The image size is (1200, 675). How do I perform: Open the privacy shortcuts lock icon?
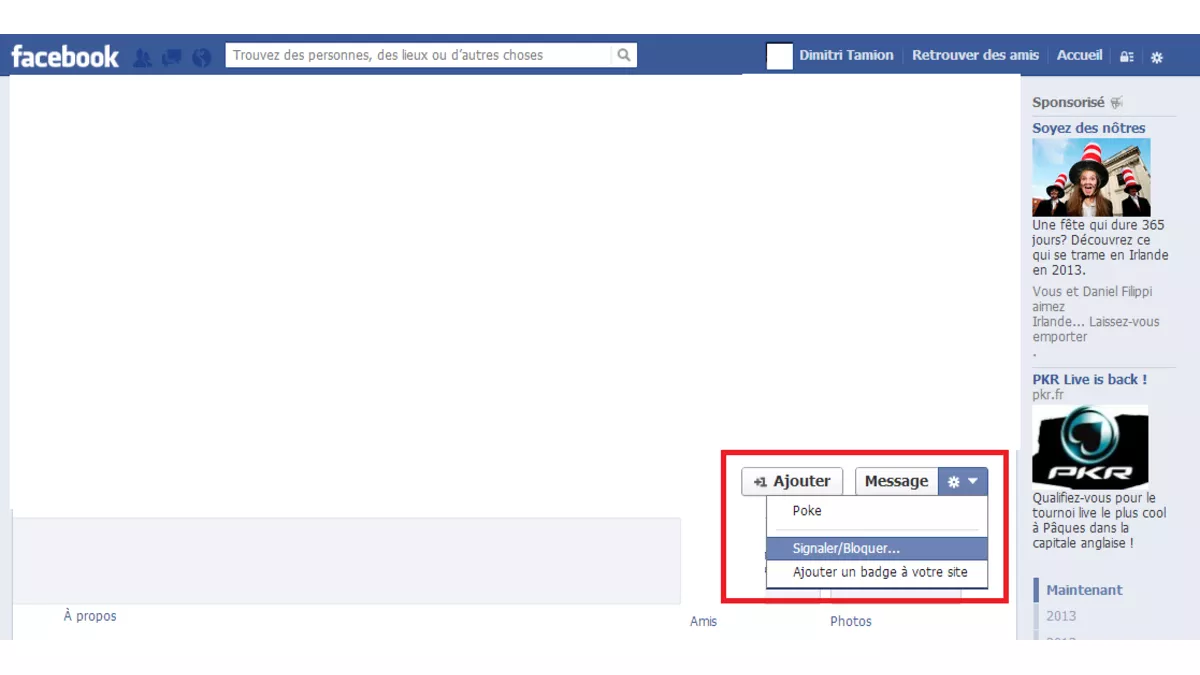tap(1127, 57)
